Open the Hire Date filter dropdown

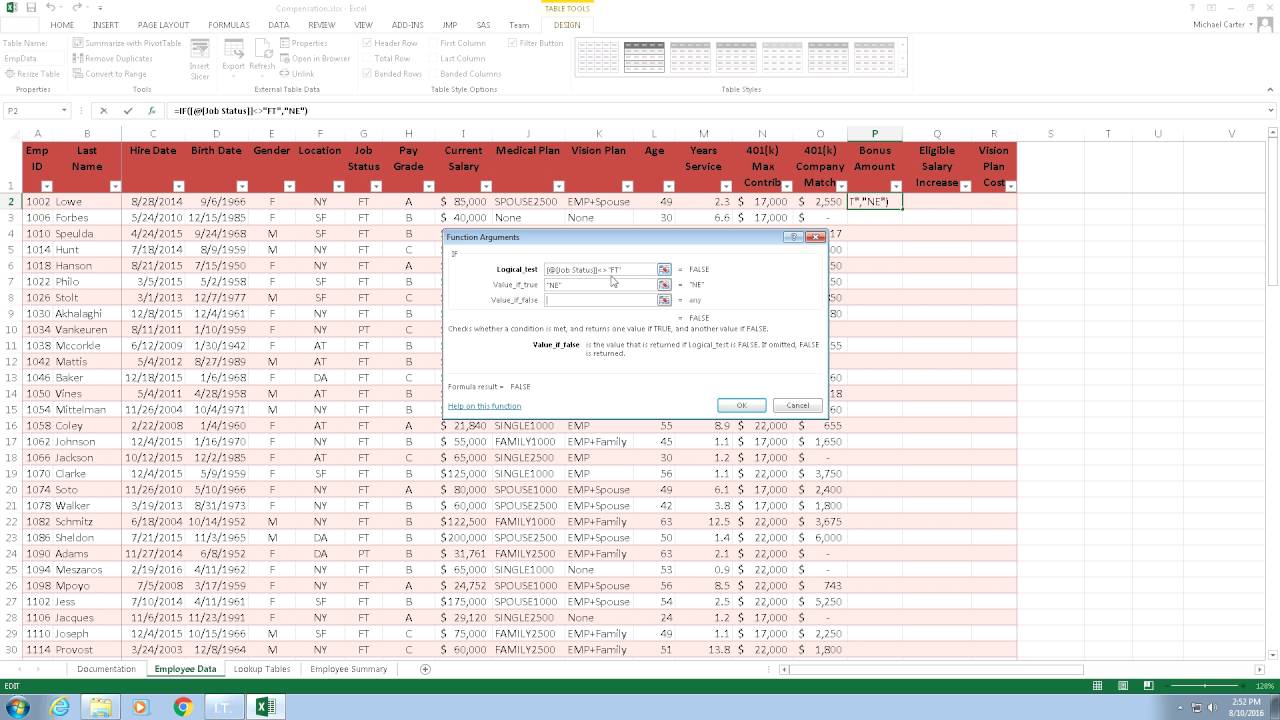pyautogui.click(x=179, y=186)
